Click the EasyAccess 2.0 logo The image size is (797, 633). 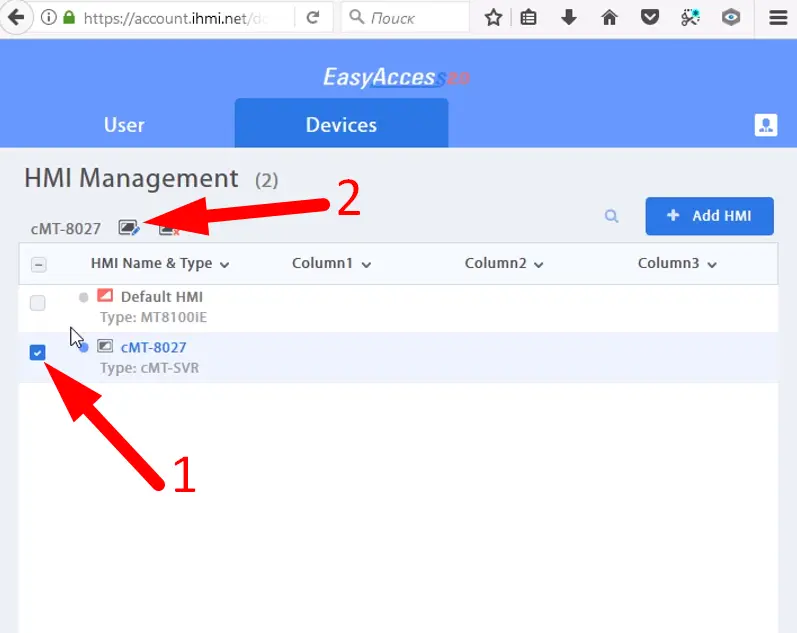396,77
